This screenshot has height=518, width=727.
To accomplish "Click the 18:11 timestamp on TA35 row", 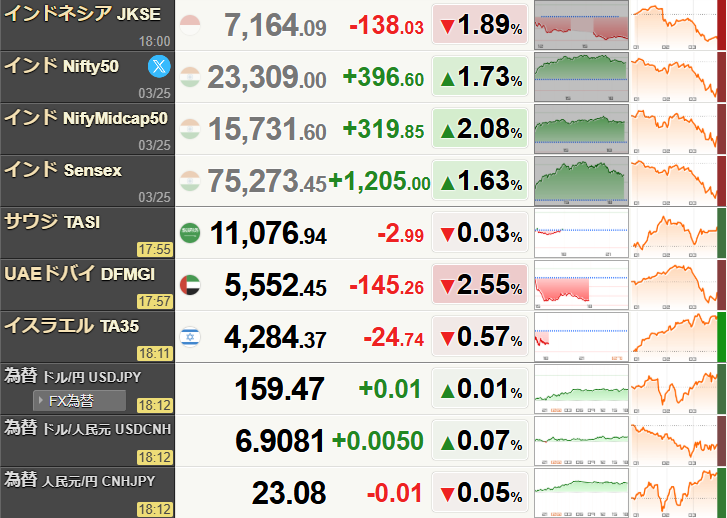I will click(x=155, y=354).
